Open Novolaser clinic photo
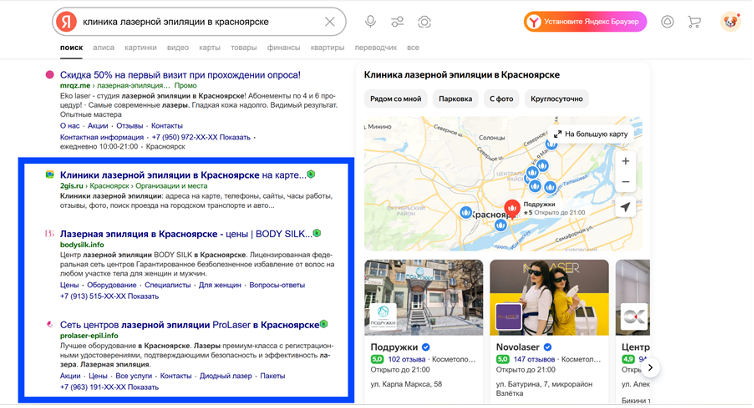Screen dimensions: 754x408 [549, 298]
